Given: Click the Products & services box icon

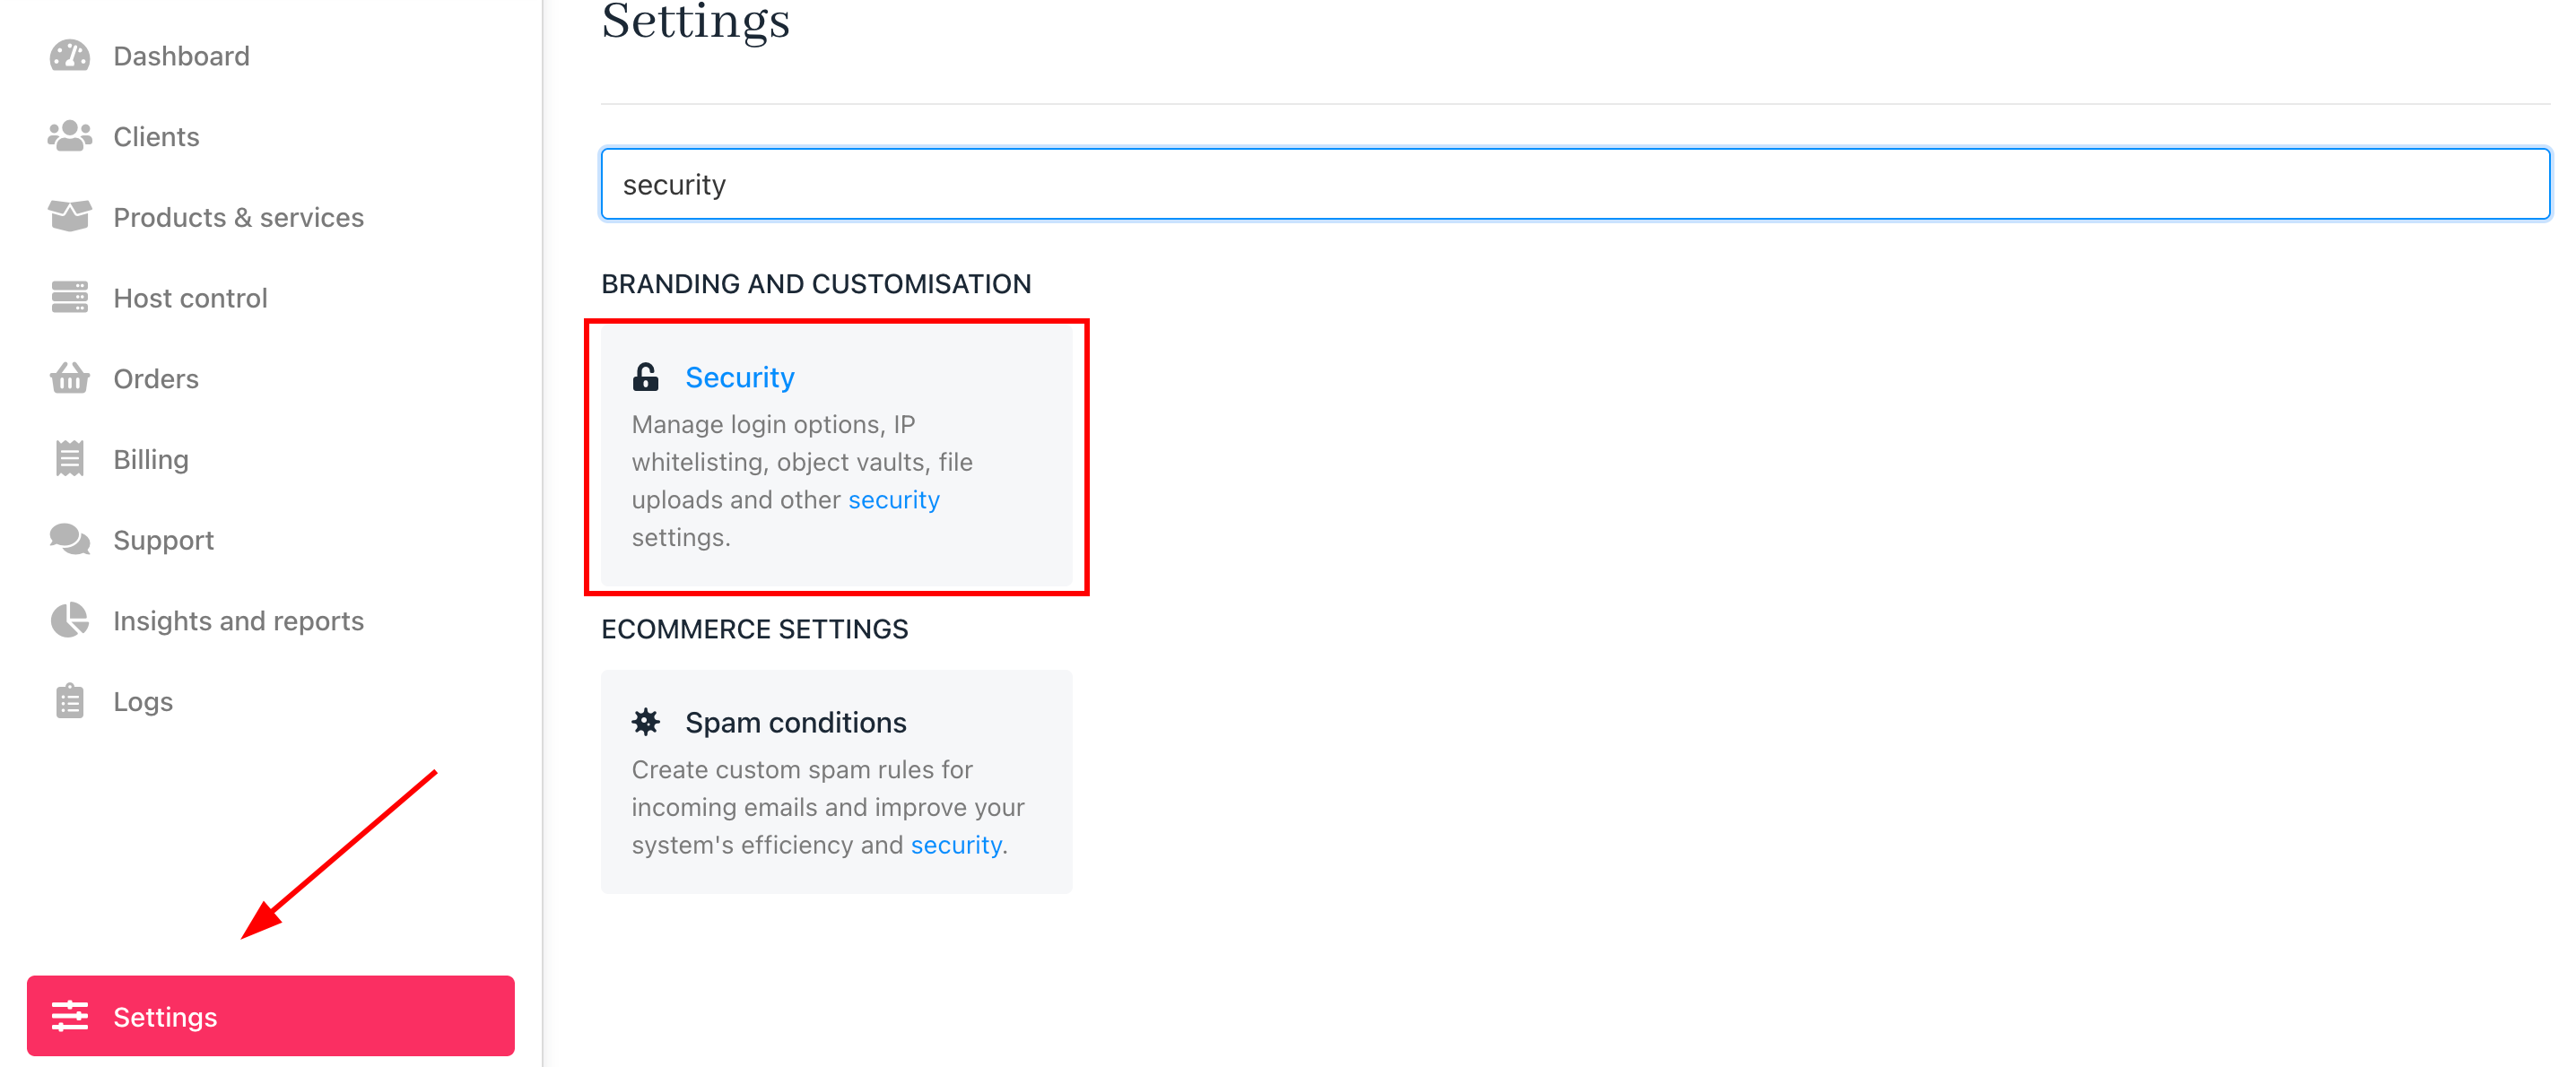Looking at the screenshot, I should pos(70,216).
